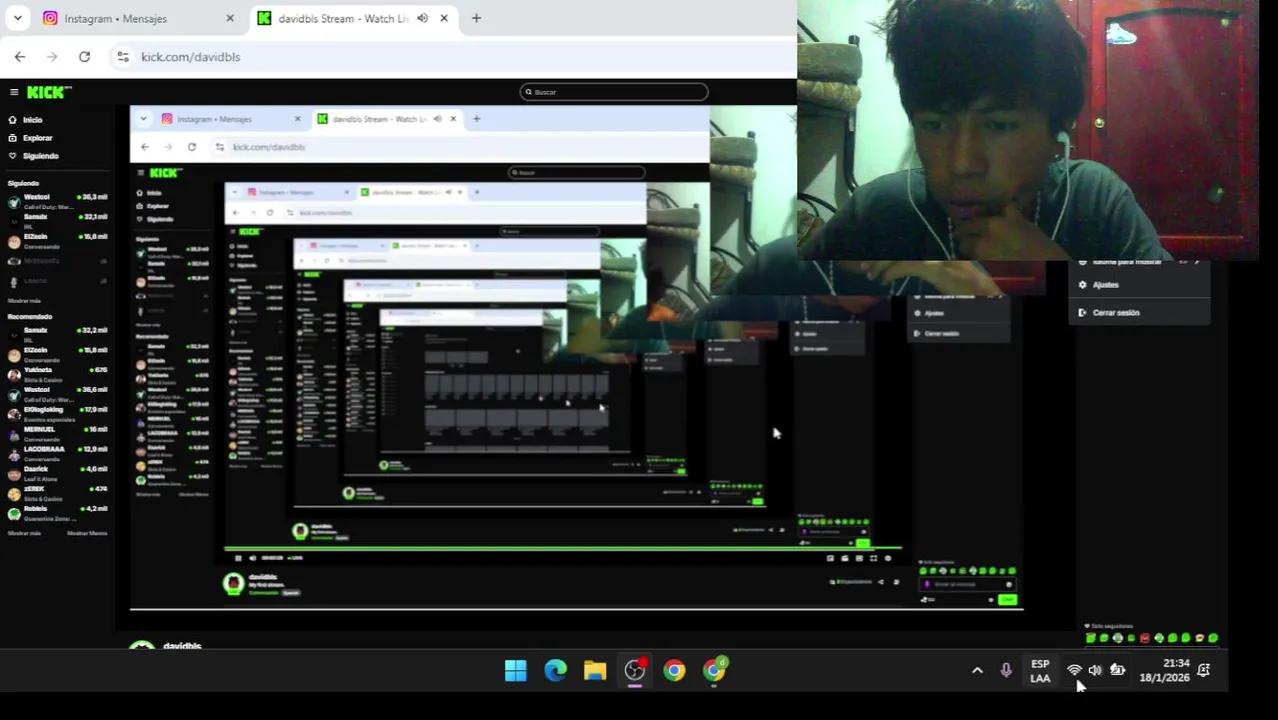Open the Windows Start menu
This screenshot has width=1278, height=720.
pyautogui.click(x=515, y=671)
